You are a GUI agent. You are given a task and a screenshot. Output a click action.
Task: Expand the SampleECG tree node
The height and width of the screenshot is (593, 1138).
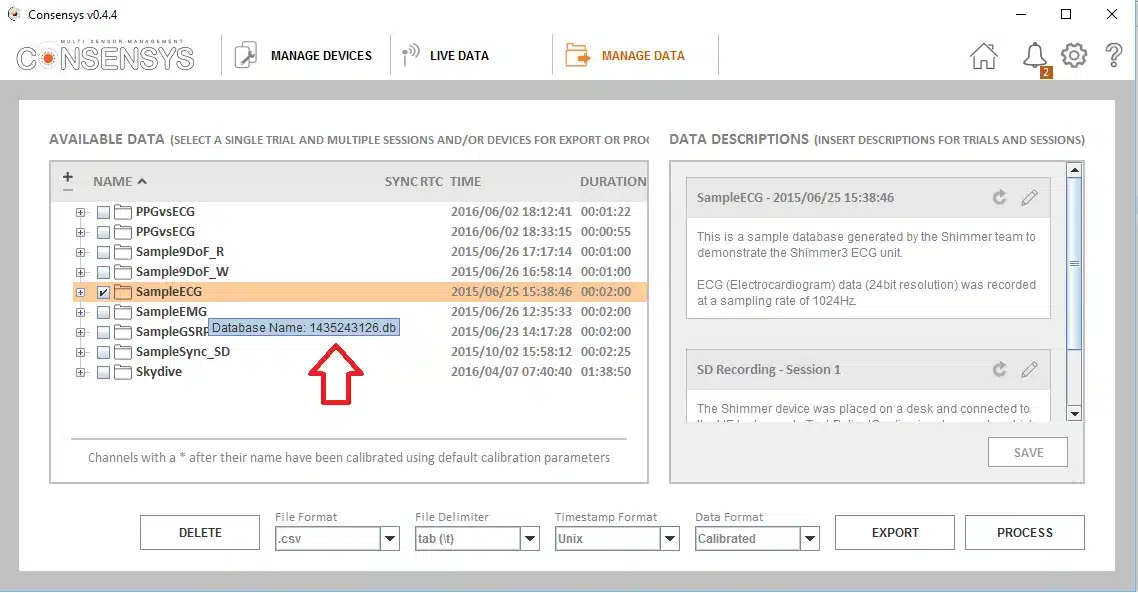click(x=80, y=293)
